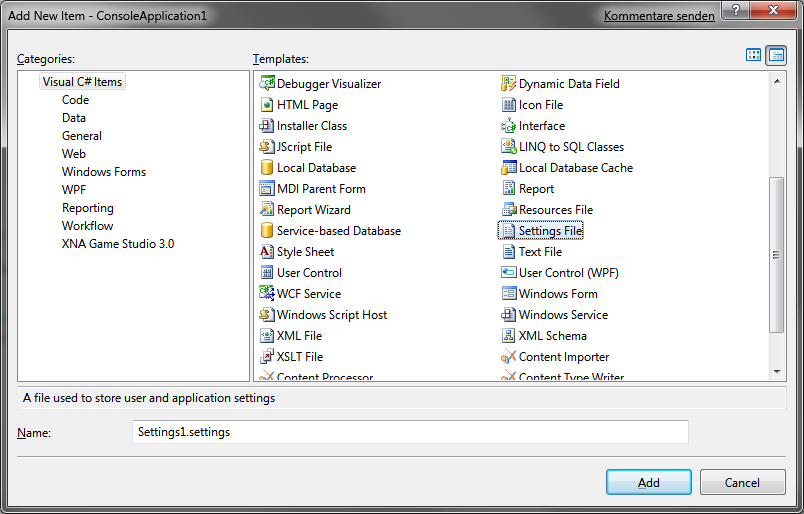Screen dimensions: 804x514
Task: Click the LINQ to SQL Classes icon
Action: click(x=509, y=147)
